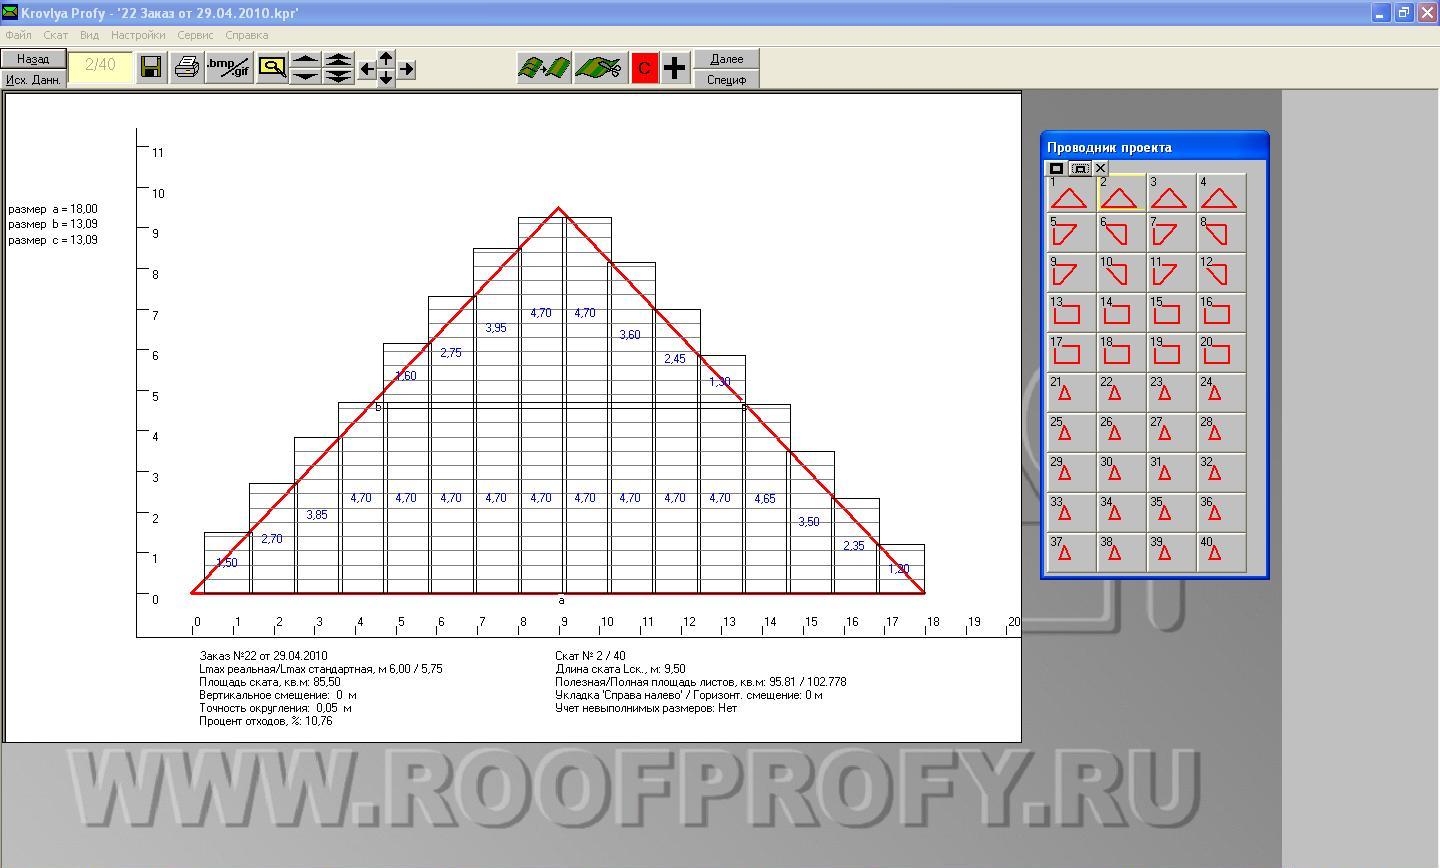This screenshot has width=1440, height=868.
Task: Activate the yellow magnifier zoom tool
Action: 272,67
